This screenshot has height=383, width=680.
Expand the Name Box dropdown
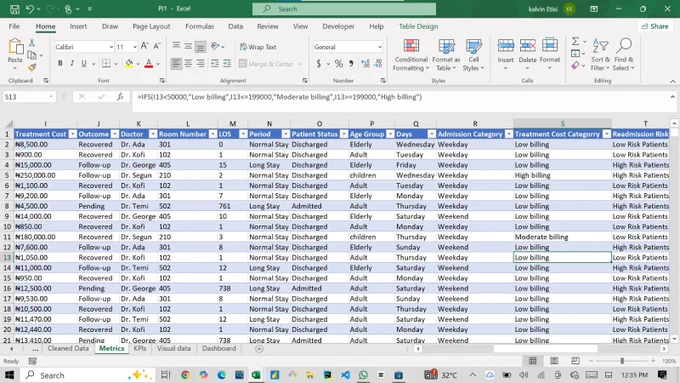coord(51,97)
